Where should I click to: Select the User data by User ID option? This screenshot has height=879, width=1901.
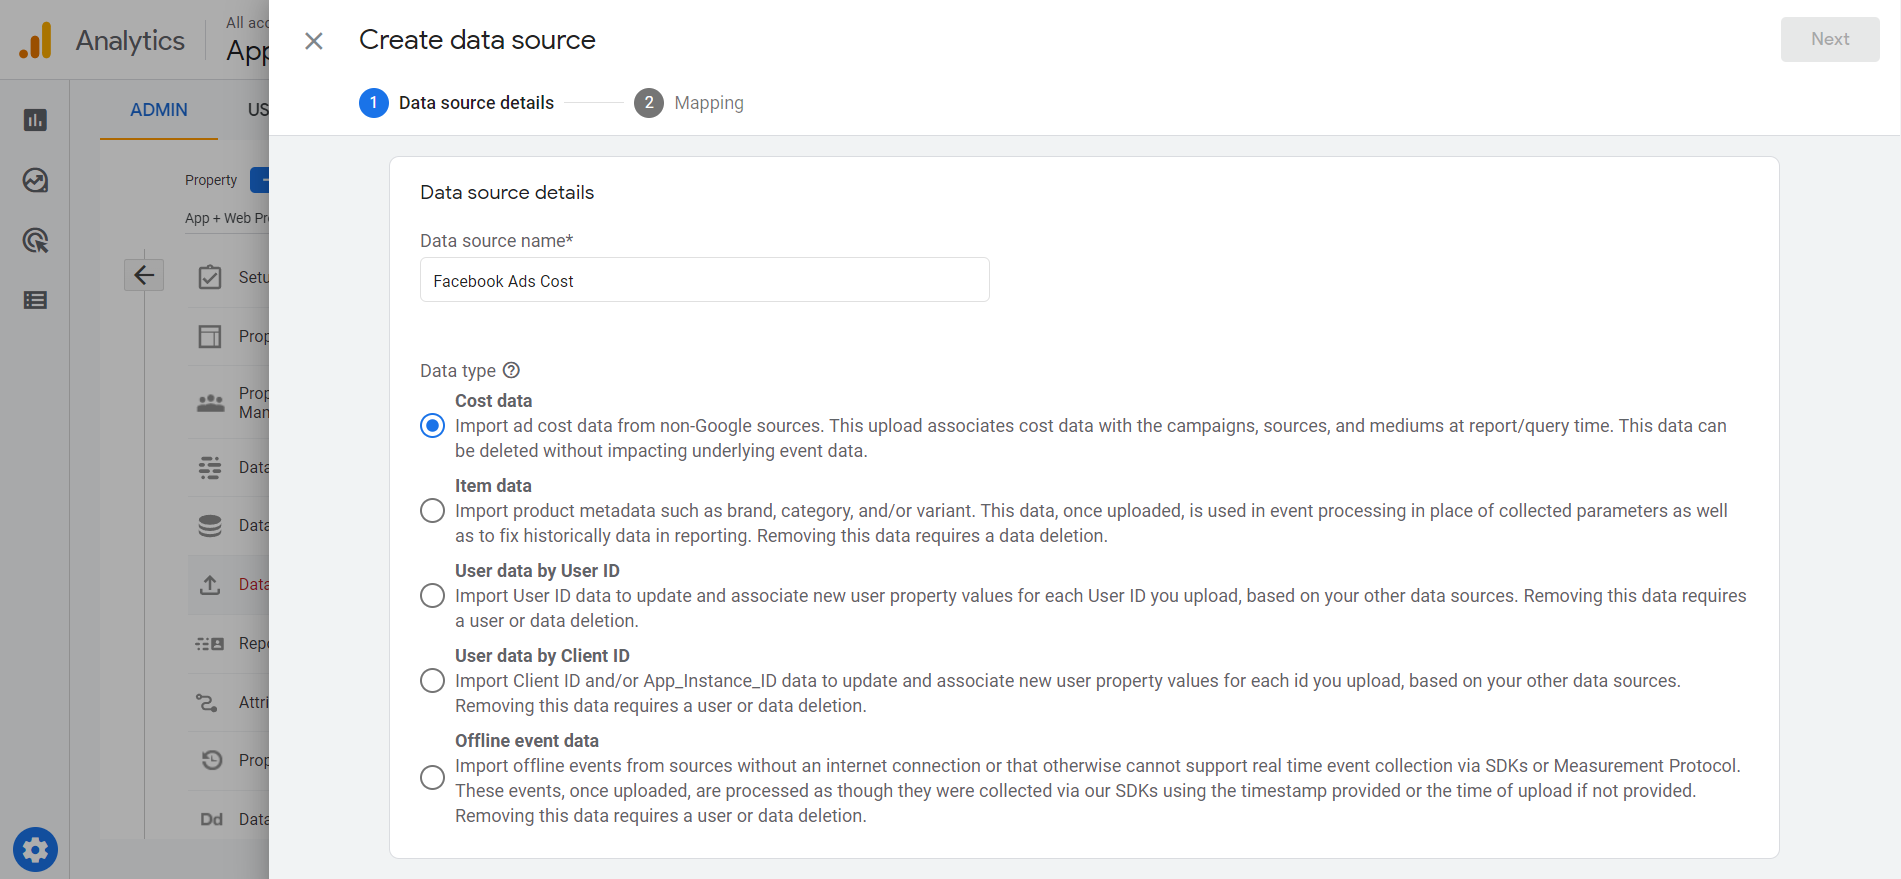click(432, 596)
